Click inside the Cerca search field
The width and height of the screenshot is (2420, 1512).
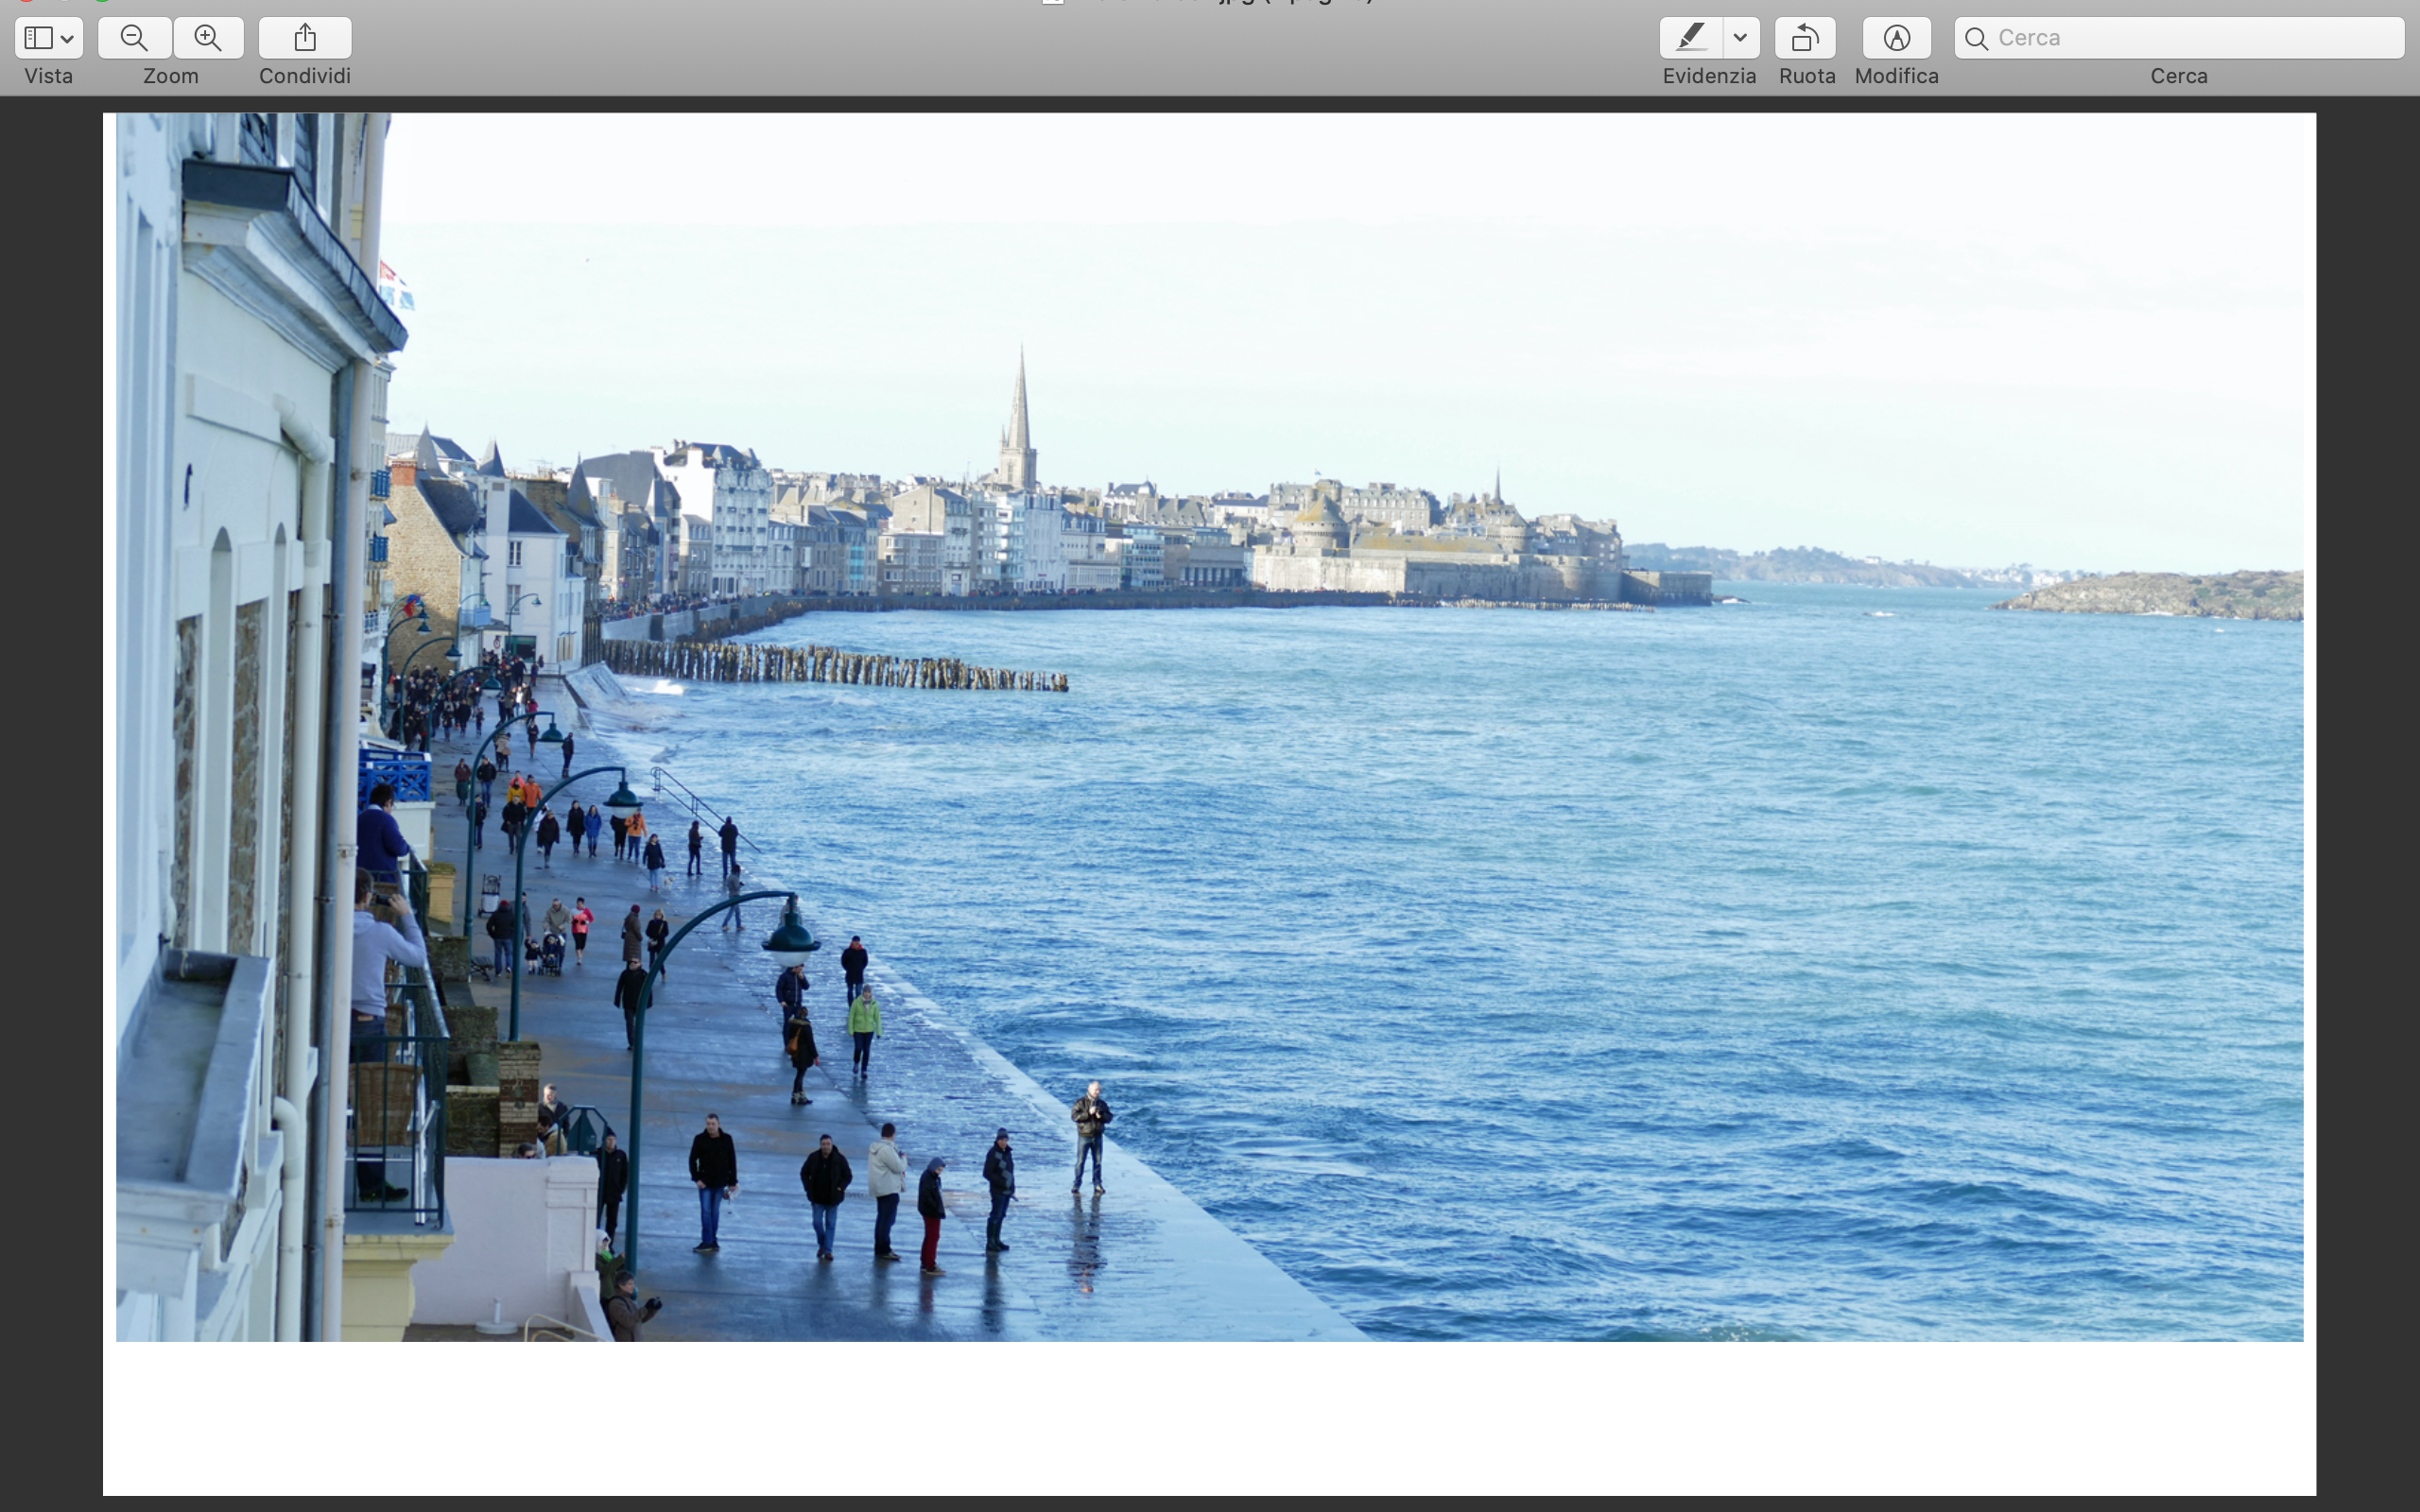(x=2190, y=38)
